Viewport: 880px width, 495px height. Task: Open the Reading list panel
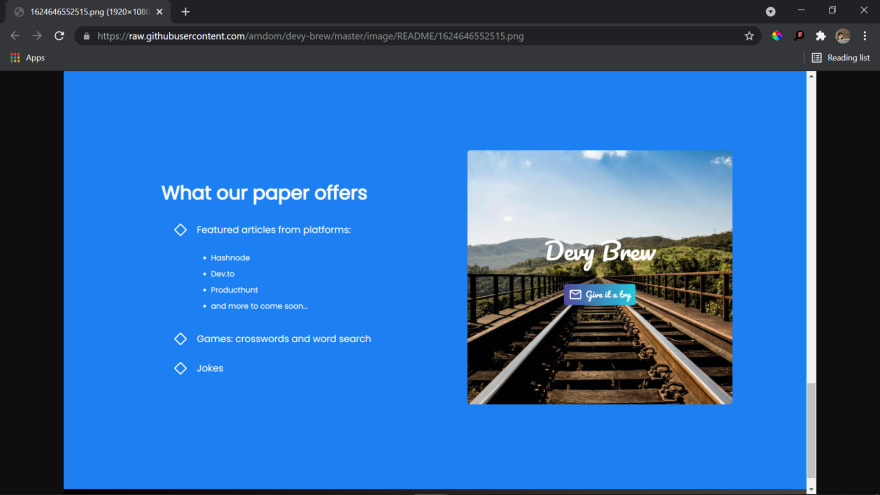tap(841, 58)
